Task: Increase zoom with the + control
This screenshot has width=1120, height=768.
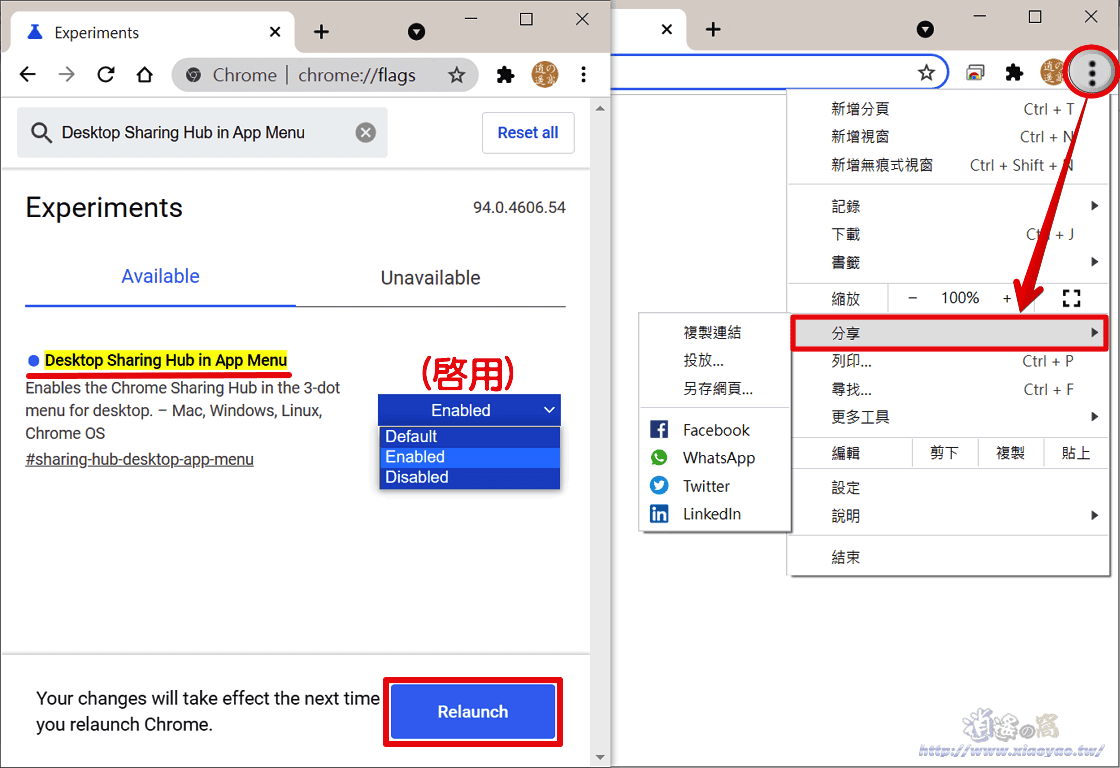Action: click(x=1007, y=297)
